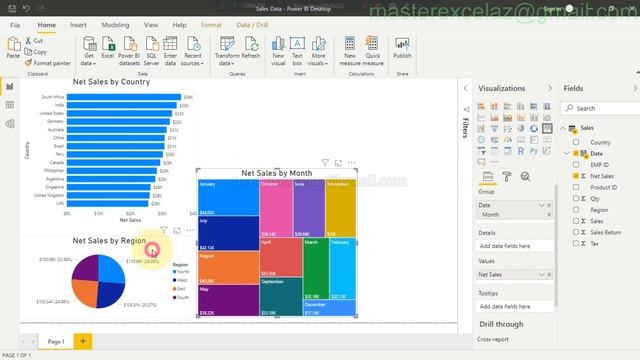Pick the Area chart visual icon
The width and height of the screenshot is (640, 360).
point(494,118)
